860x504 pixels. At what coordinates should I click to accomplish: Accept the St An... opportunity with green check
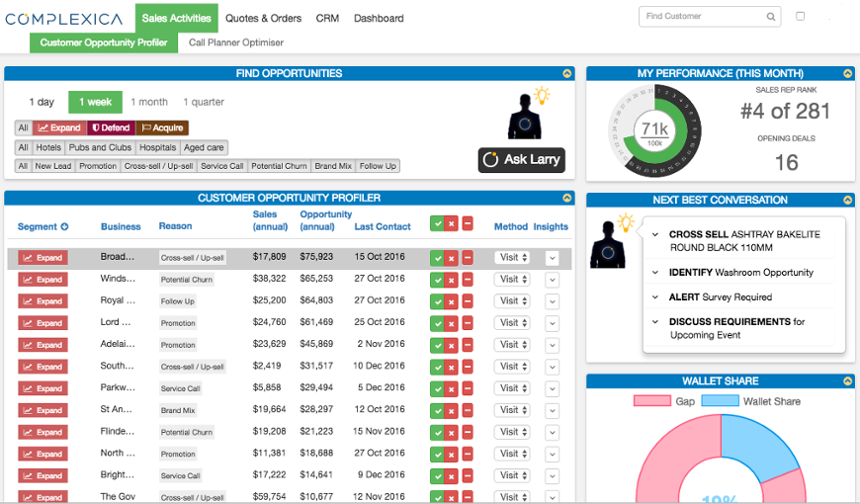click(x=437, y=410)
